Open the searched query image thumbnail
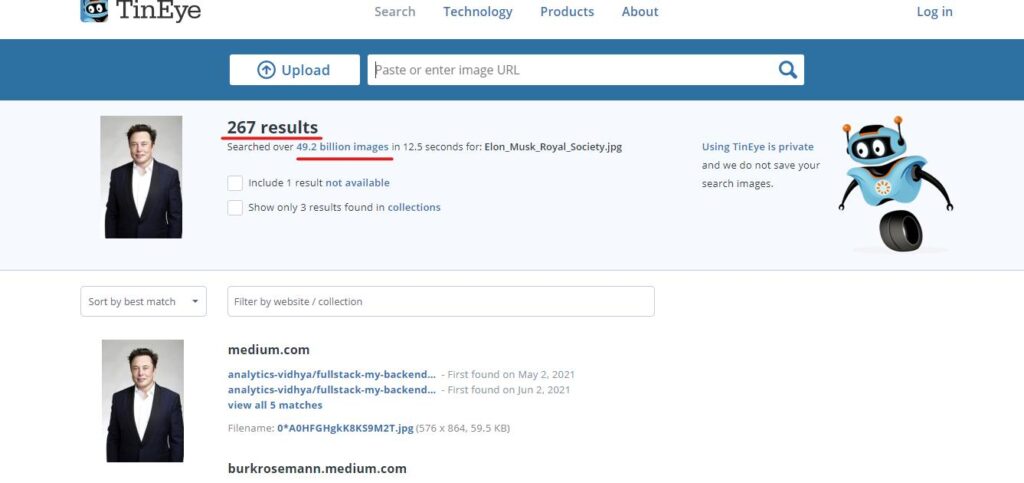Viewport: 1024px width, 483px height. tap(143, 177)
